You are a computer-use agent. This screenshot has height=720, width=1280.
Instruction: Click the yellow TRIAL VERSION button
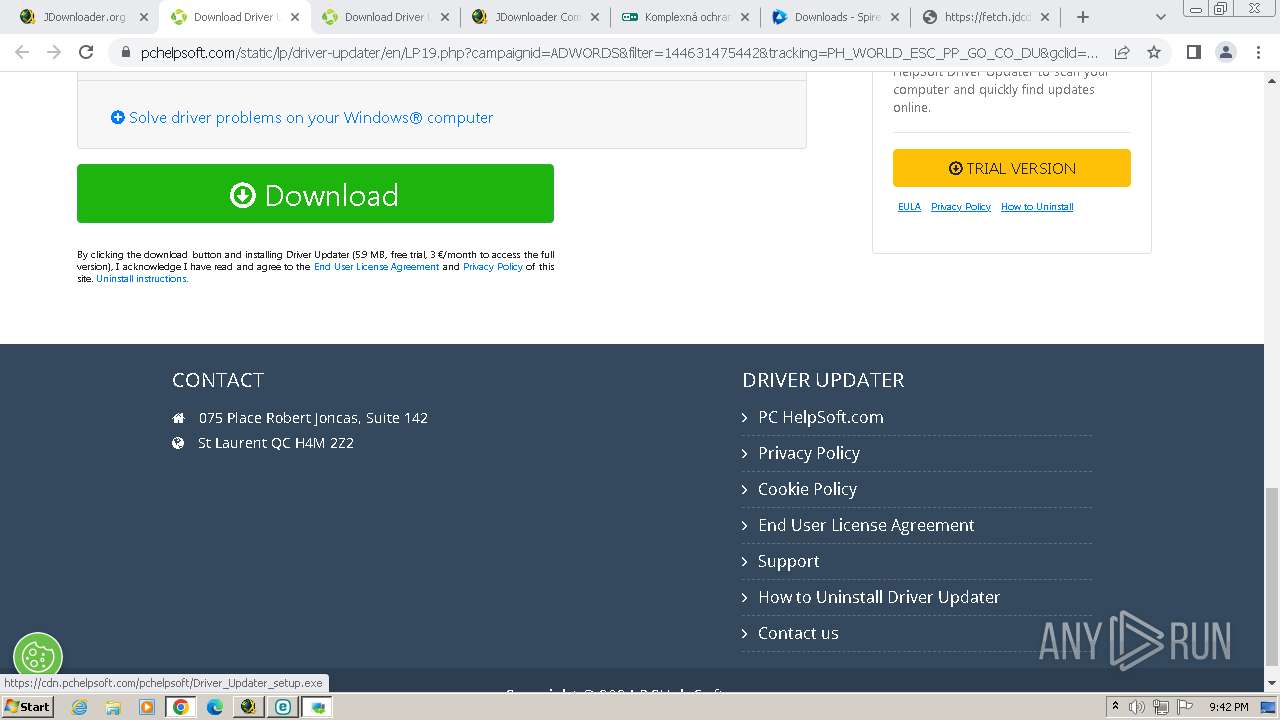[1011, 168]
